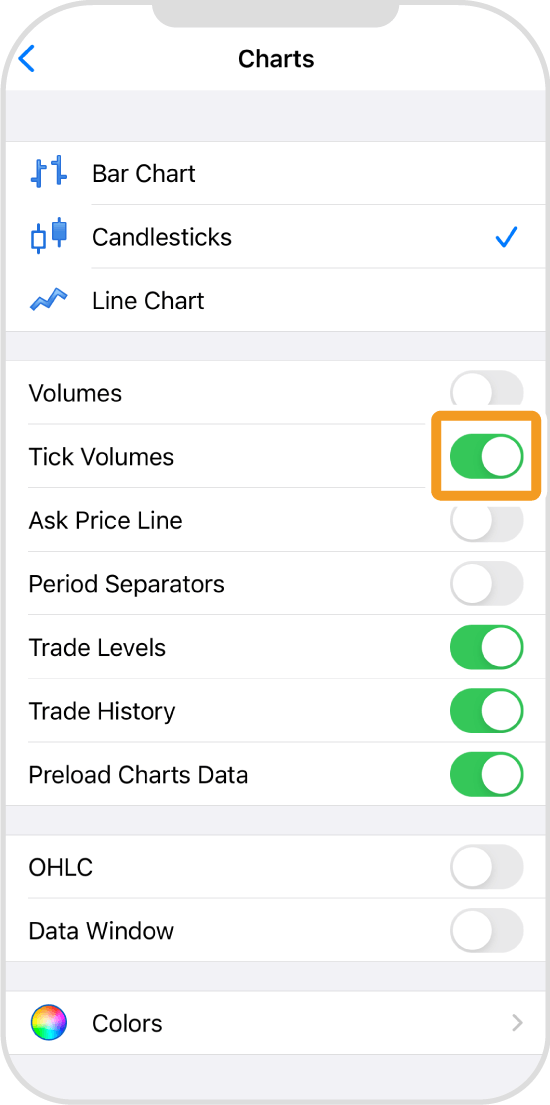Turn off Tick Volumes toggle
Screen dimensions: 550x1105
pyautogui.click(x=487, y=457)
